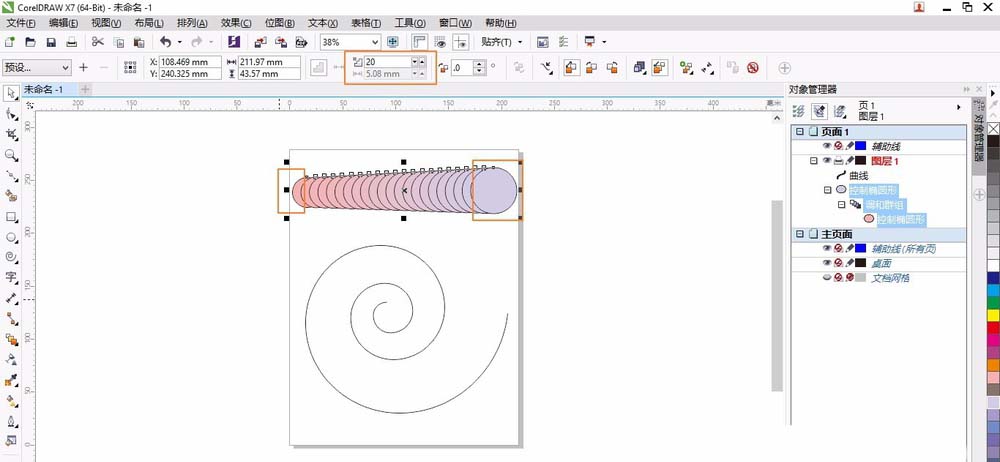Click the blue color swatch in palette
The image size is (1000, 462).
pos(993,278)
